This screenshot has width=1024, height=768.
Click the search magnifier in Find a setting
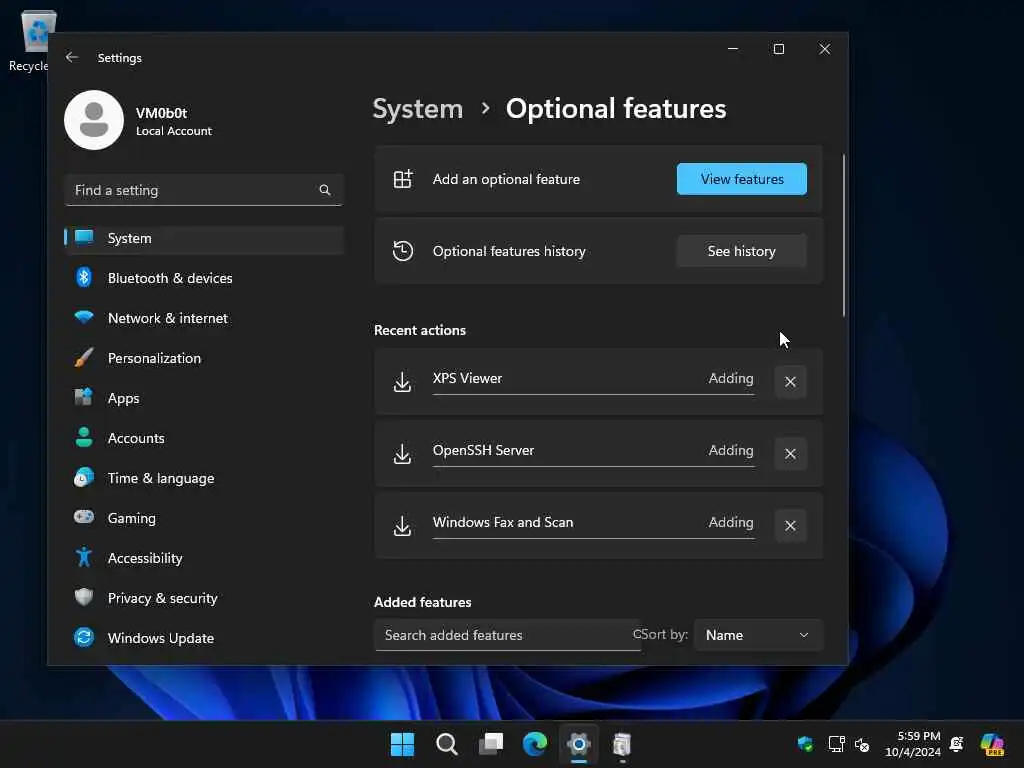click(x=325, y=190)
